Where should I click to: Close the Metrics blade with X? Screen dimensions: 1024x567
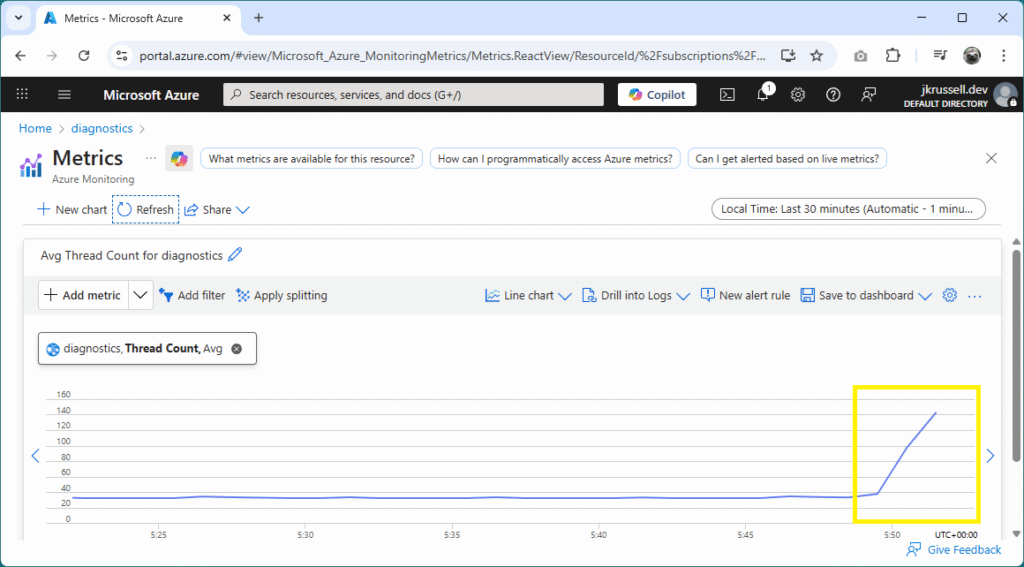[991, 158]
